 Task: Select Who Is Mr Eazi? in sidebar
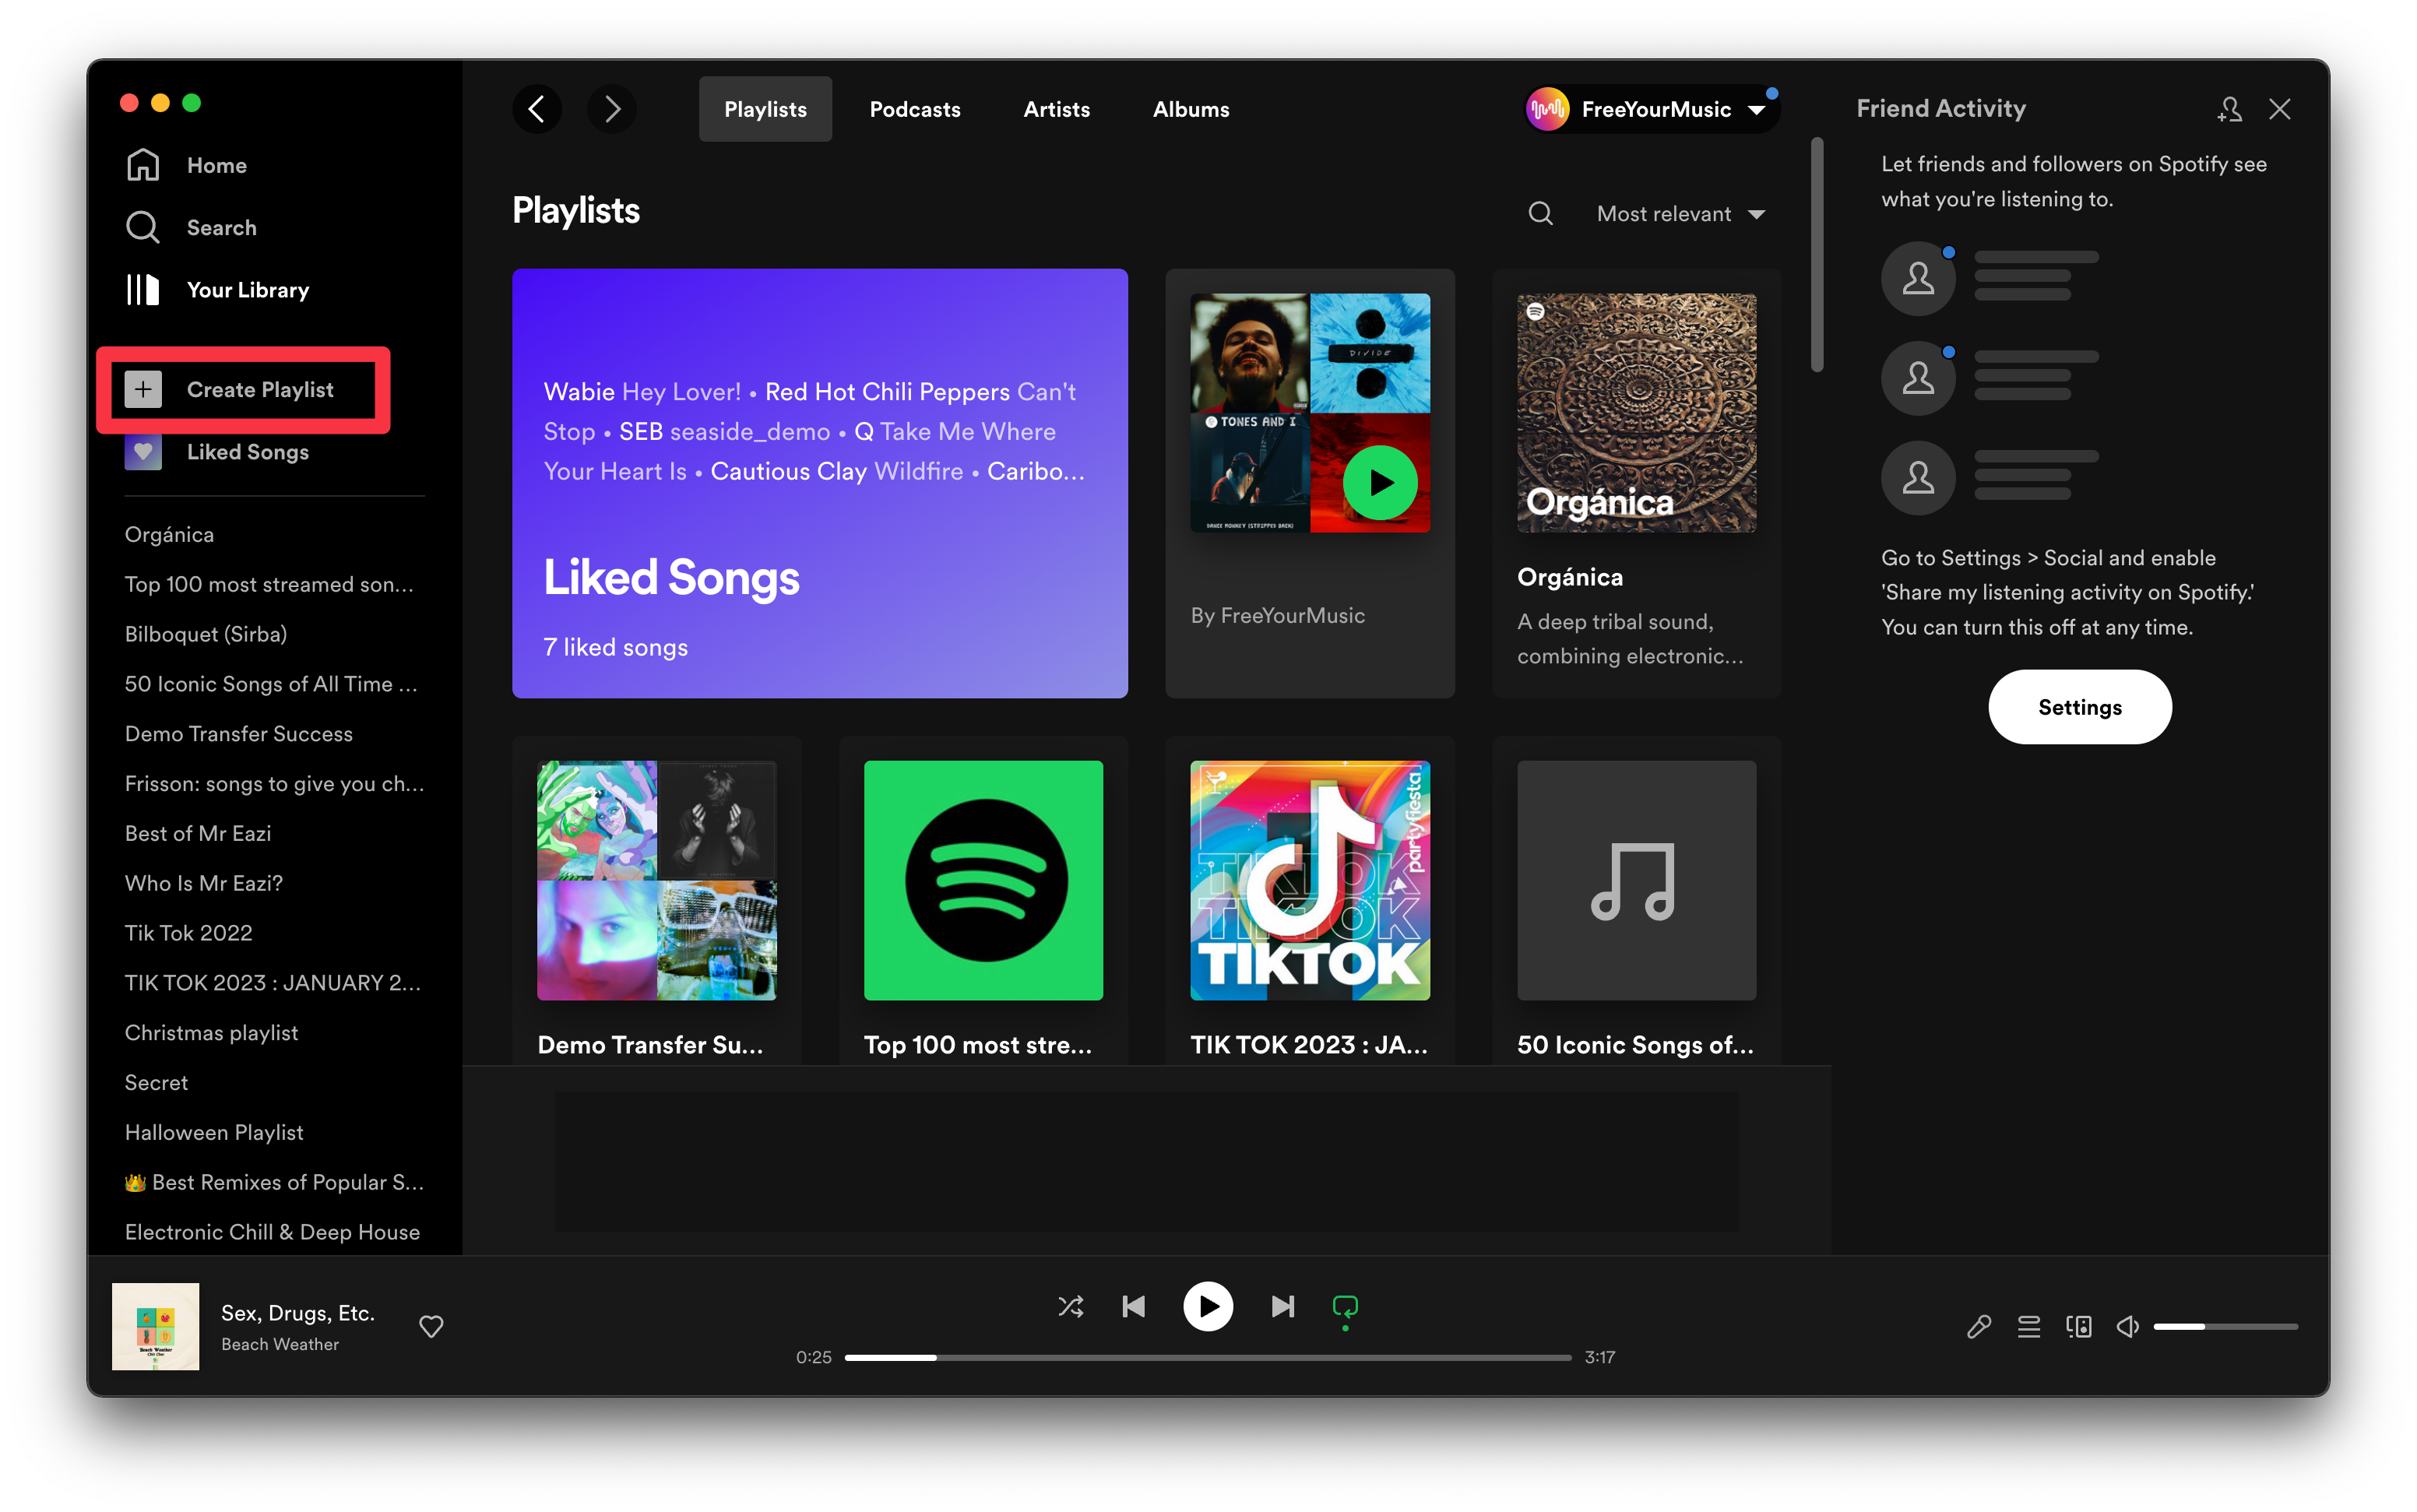204,883
